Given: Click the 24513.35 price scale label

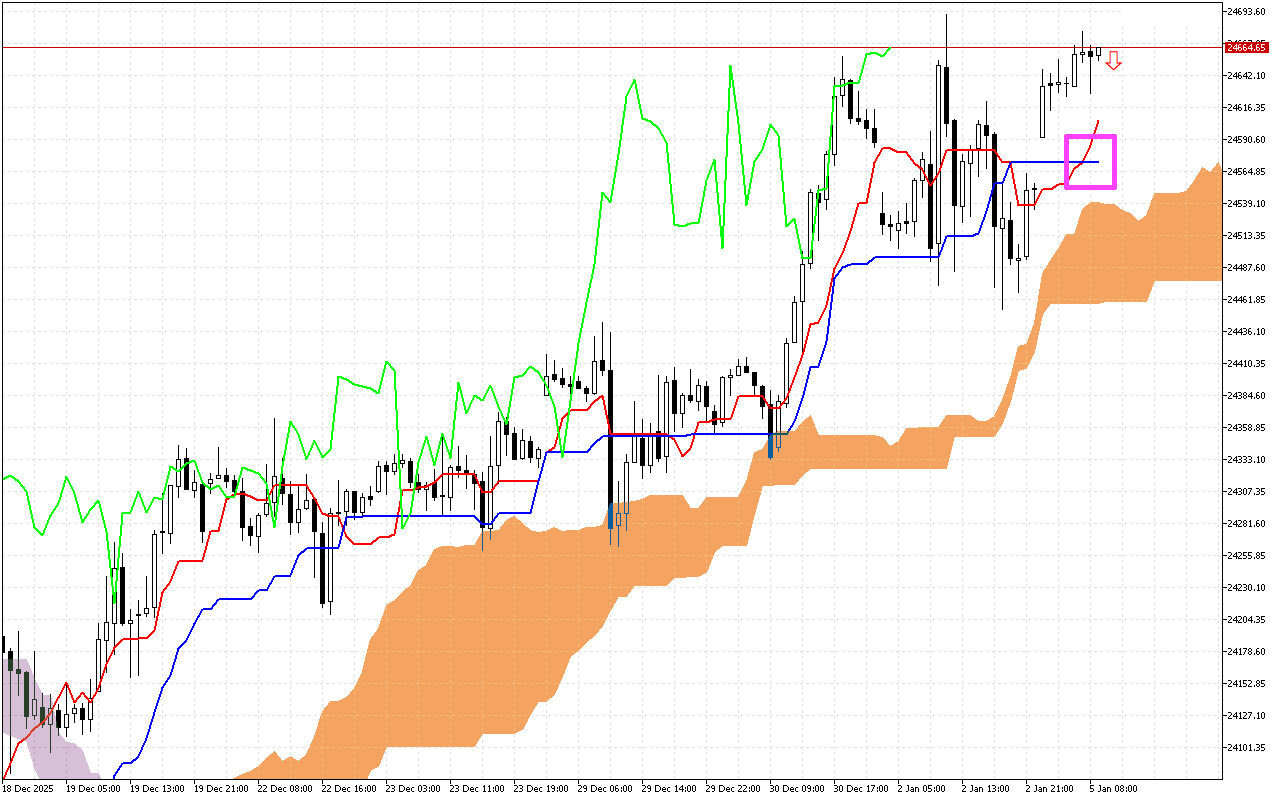Looking at the screenshot, I should [x=1247, y=236].
